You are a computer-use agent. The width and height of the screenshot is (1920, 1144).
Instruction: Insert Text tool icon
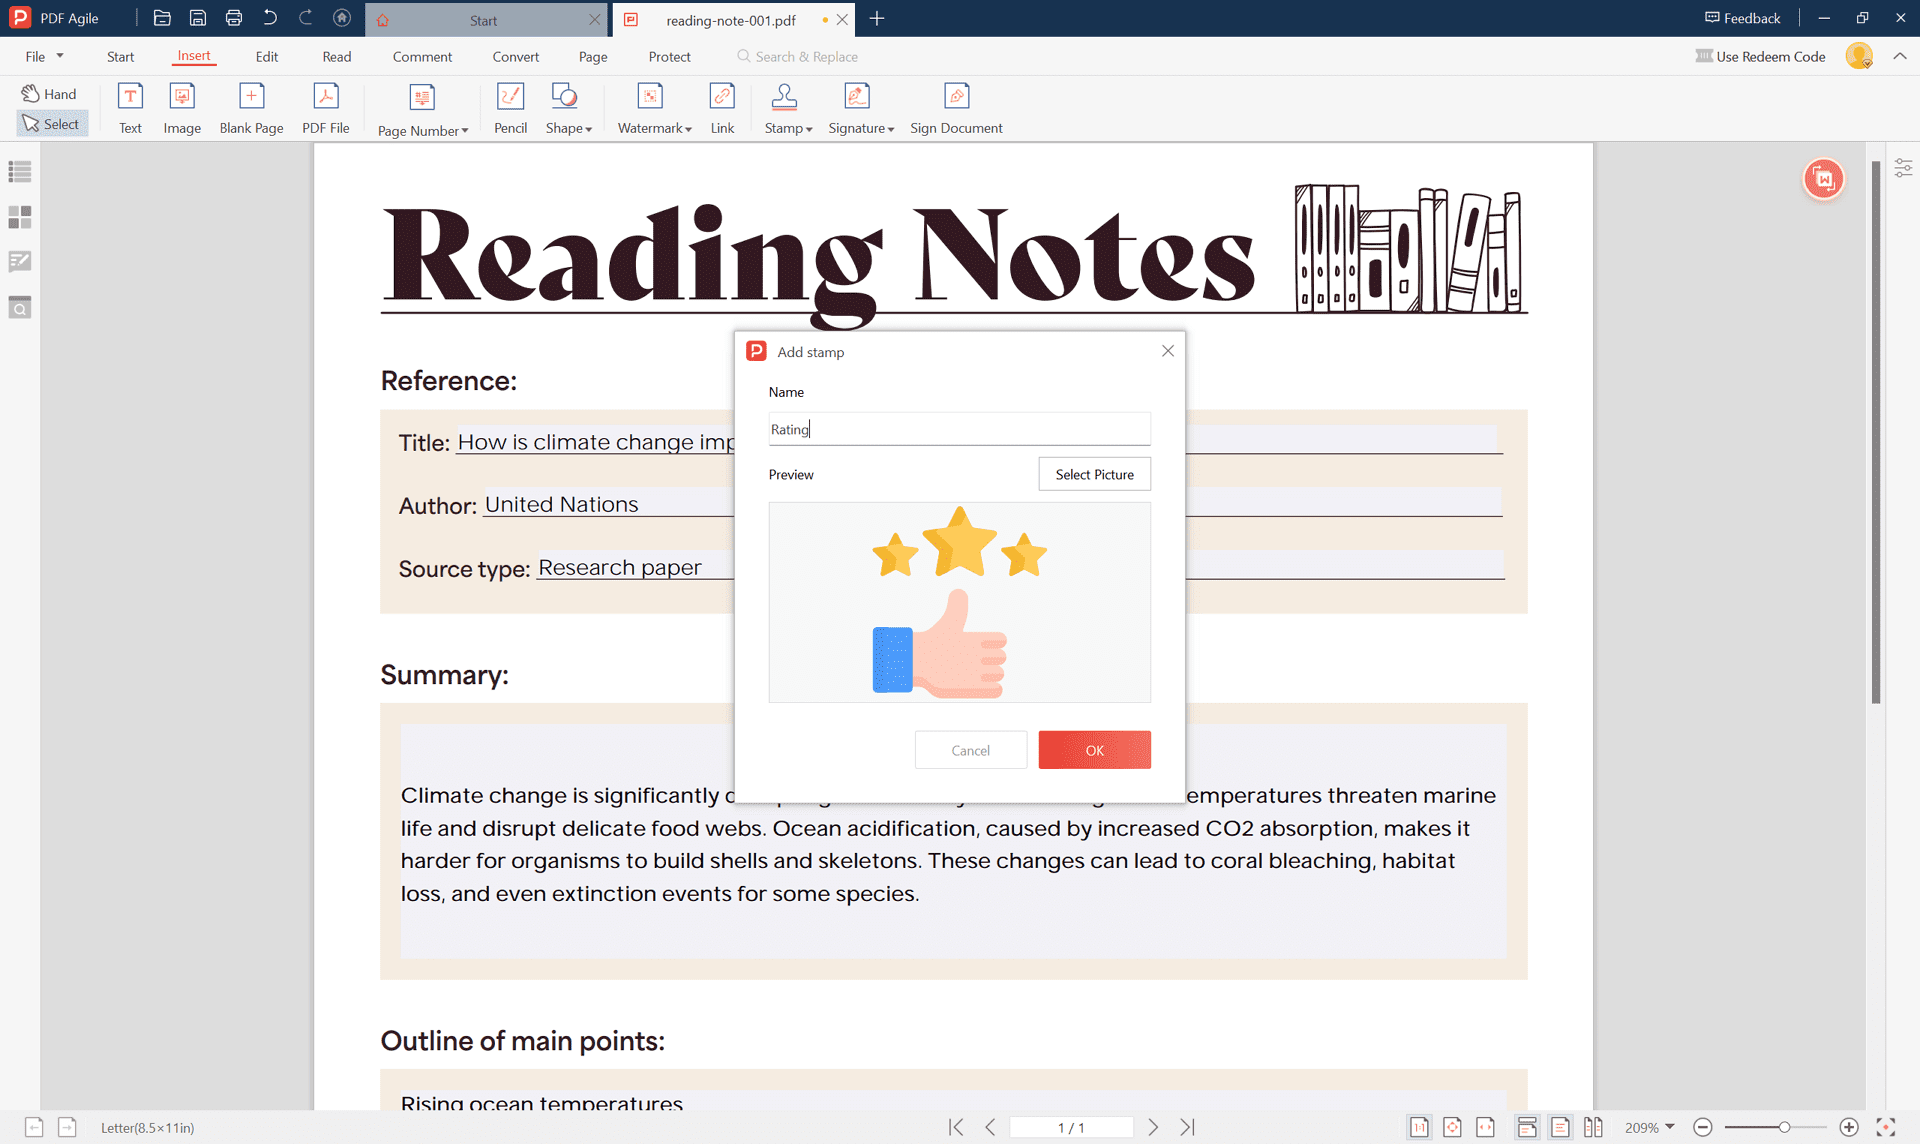click(x=130, y=108)
